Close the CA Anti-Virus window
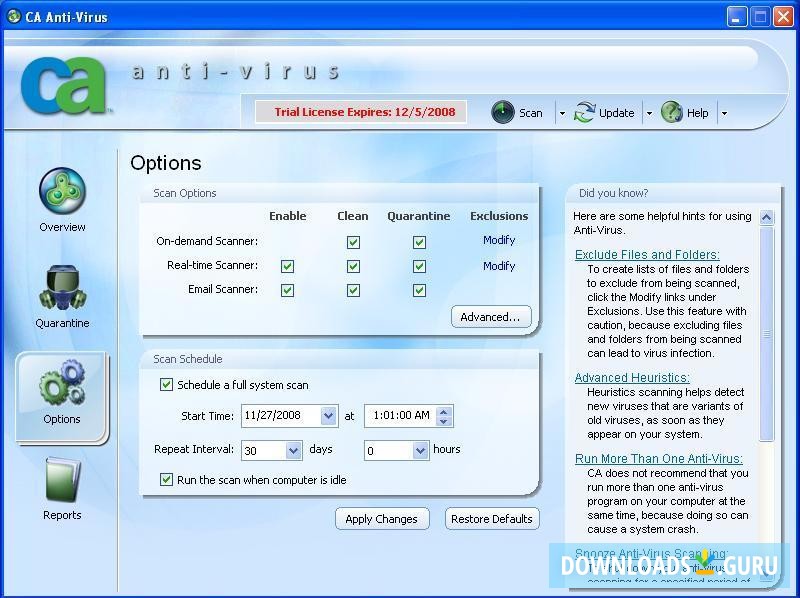800x598 pixels. point(783,17)
